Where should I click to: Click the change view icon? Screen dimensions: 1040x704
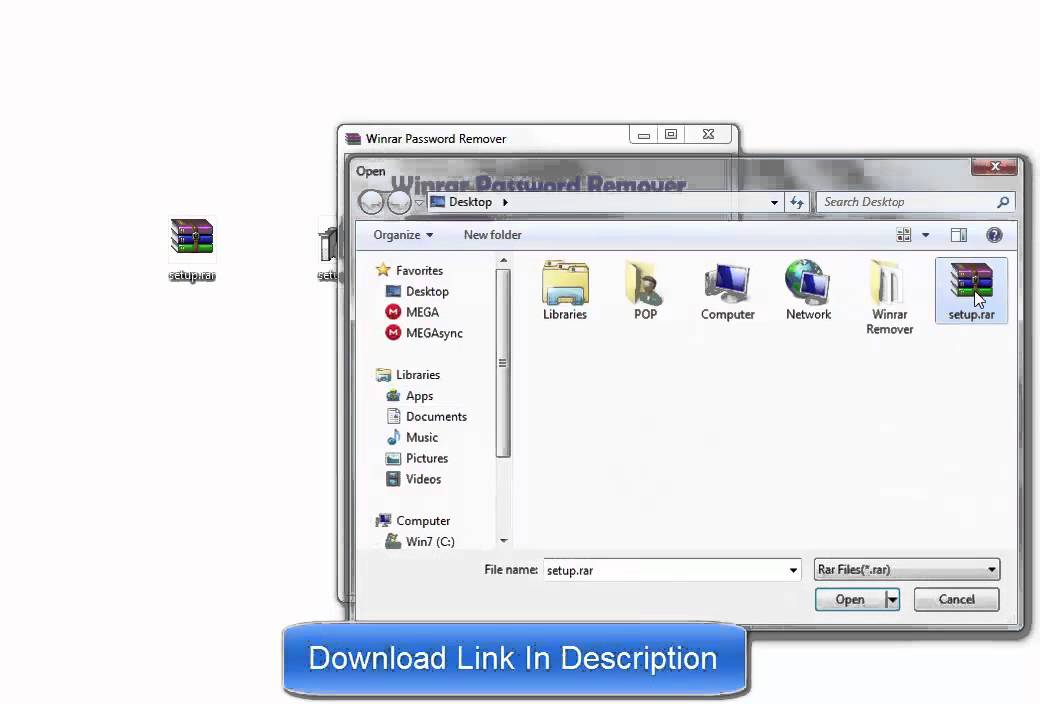point(903,235)
